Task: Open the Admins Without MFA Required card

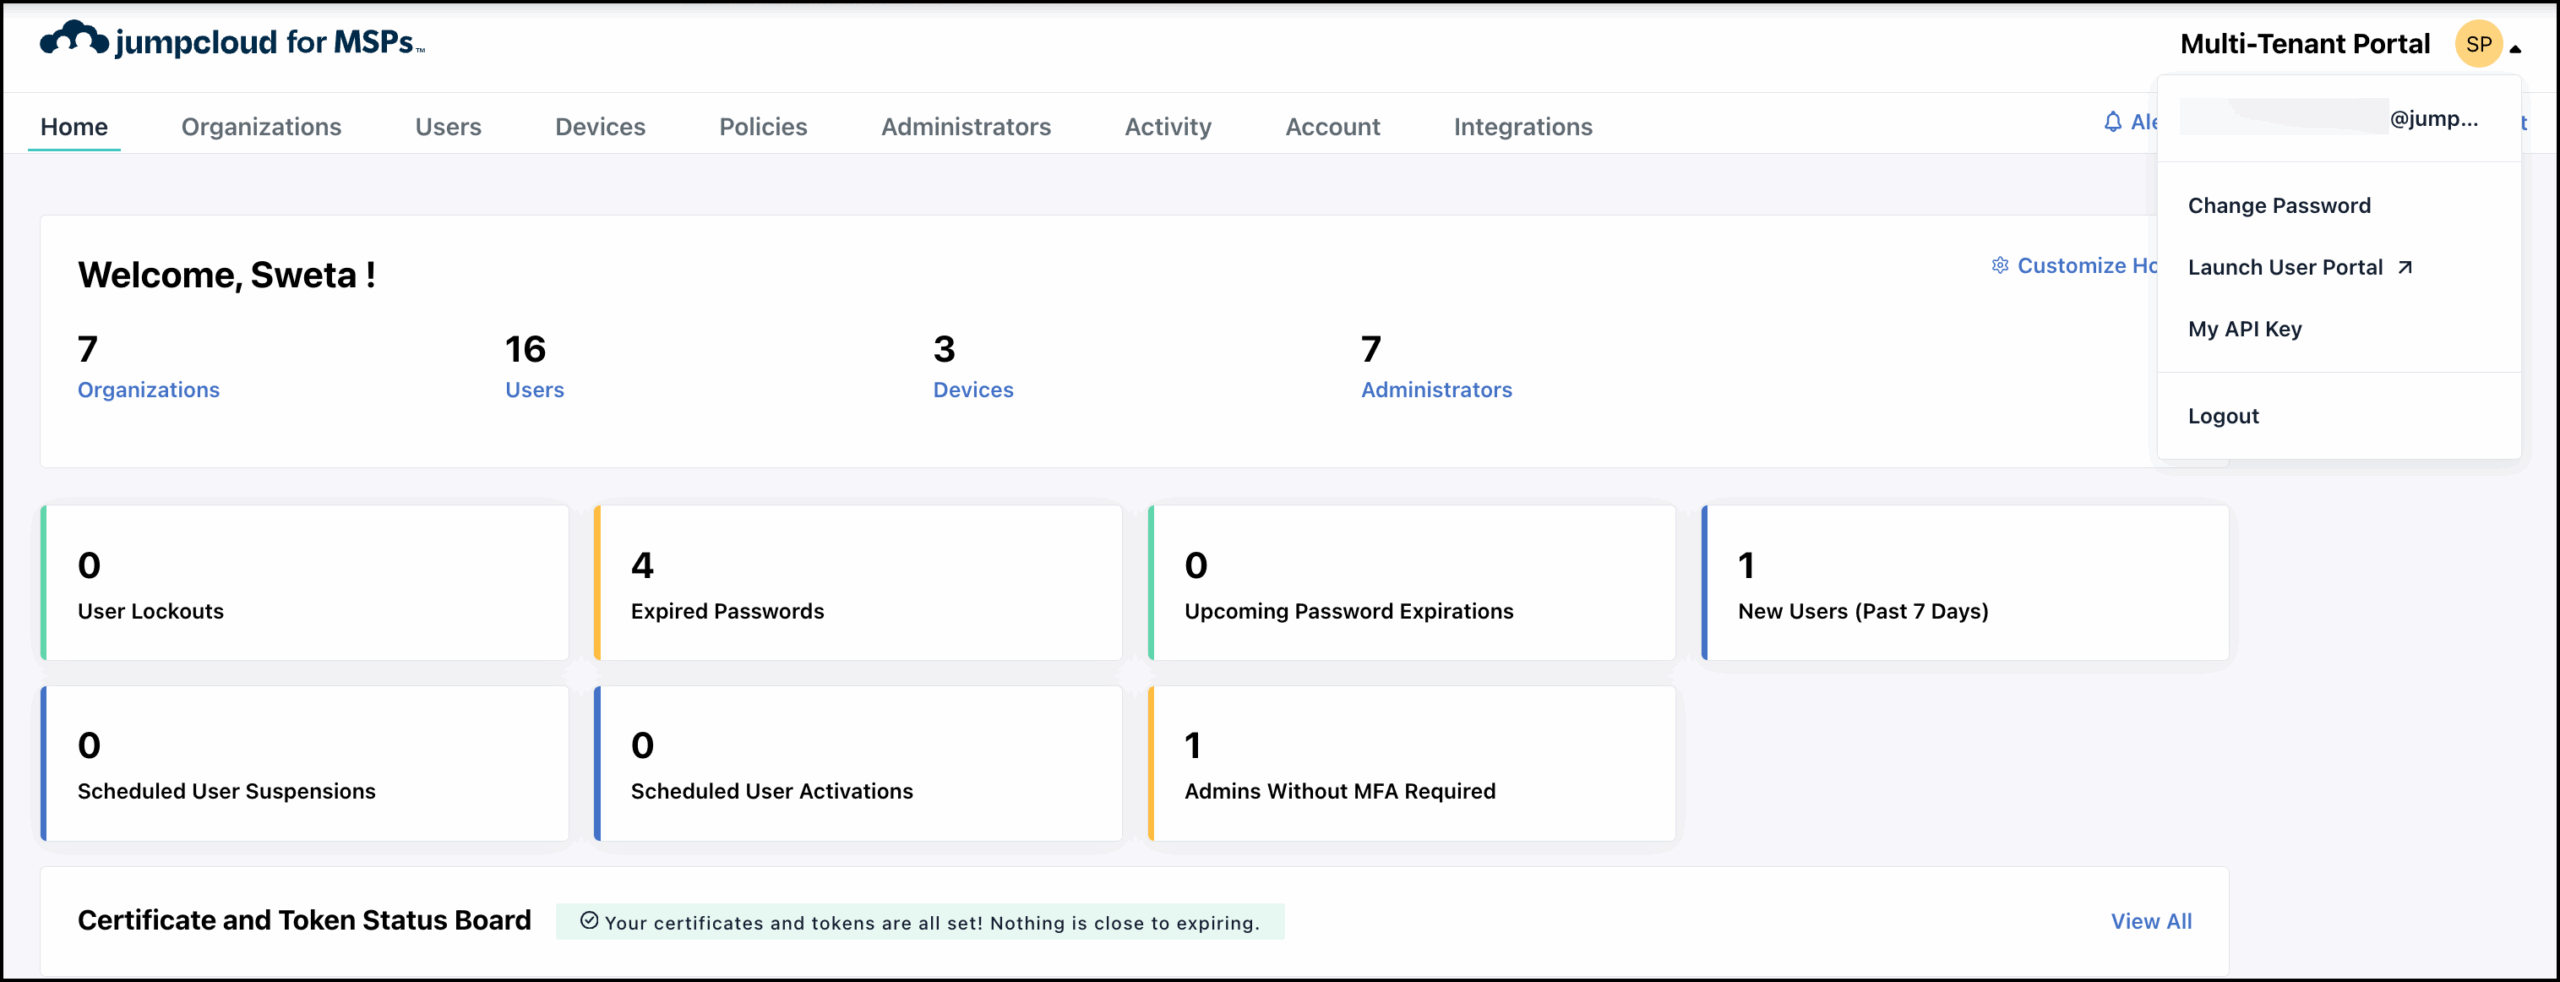Action: (1411, 764)
